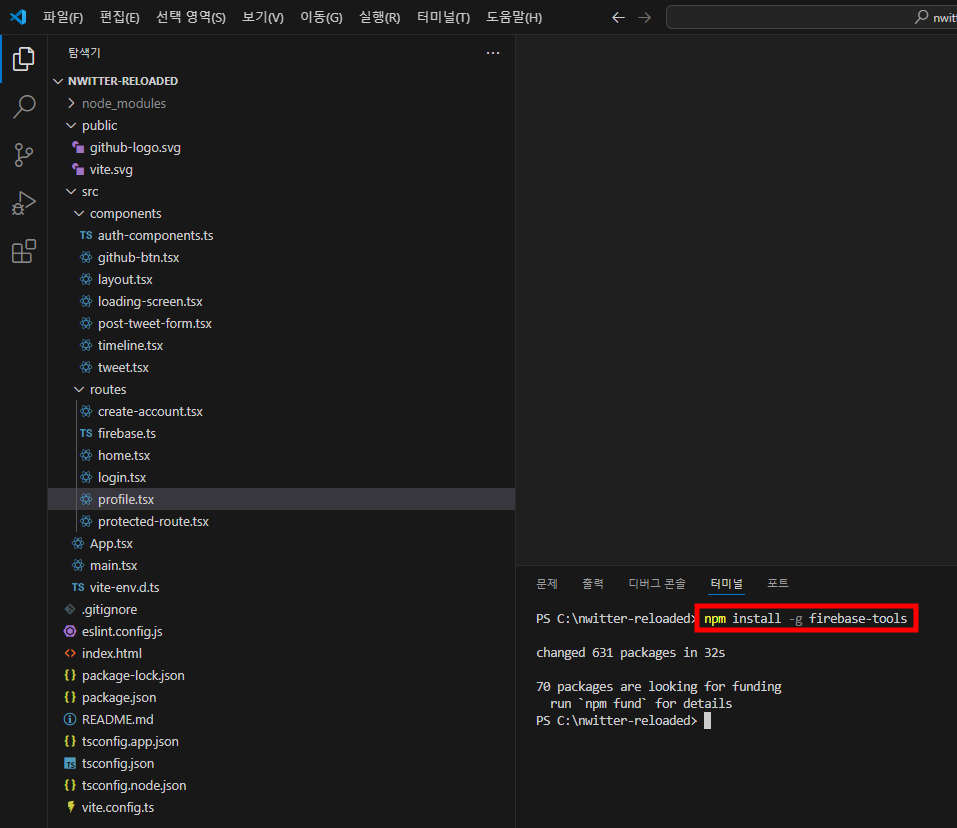Screen dimensions: 957x828
Task: Open explorer more actions ellipsis
Action: coord(493,53)
